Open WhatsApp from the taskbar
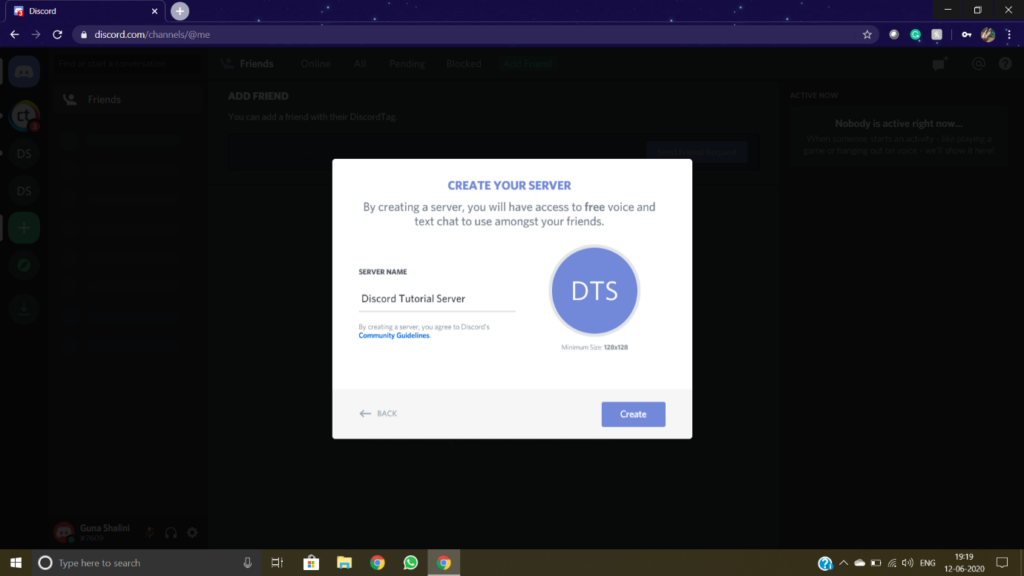 [411, 563]
